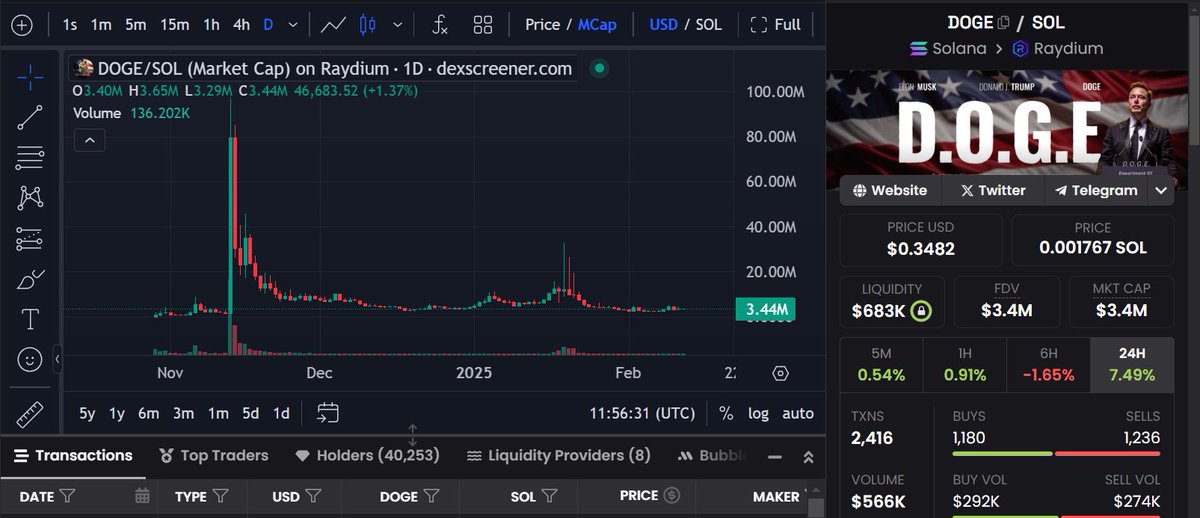Filter transactions by DOGE amount funnel icon
Viewport: 1200px width, 518px height.
click(431, 495)
